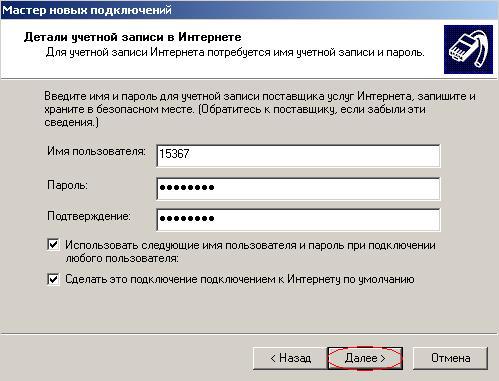Click the horizontal separator above the buttons
Image resolution: width=499 pixels, height=381 pixels.
(x=249, y=333)
